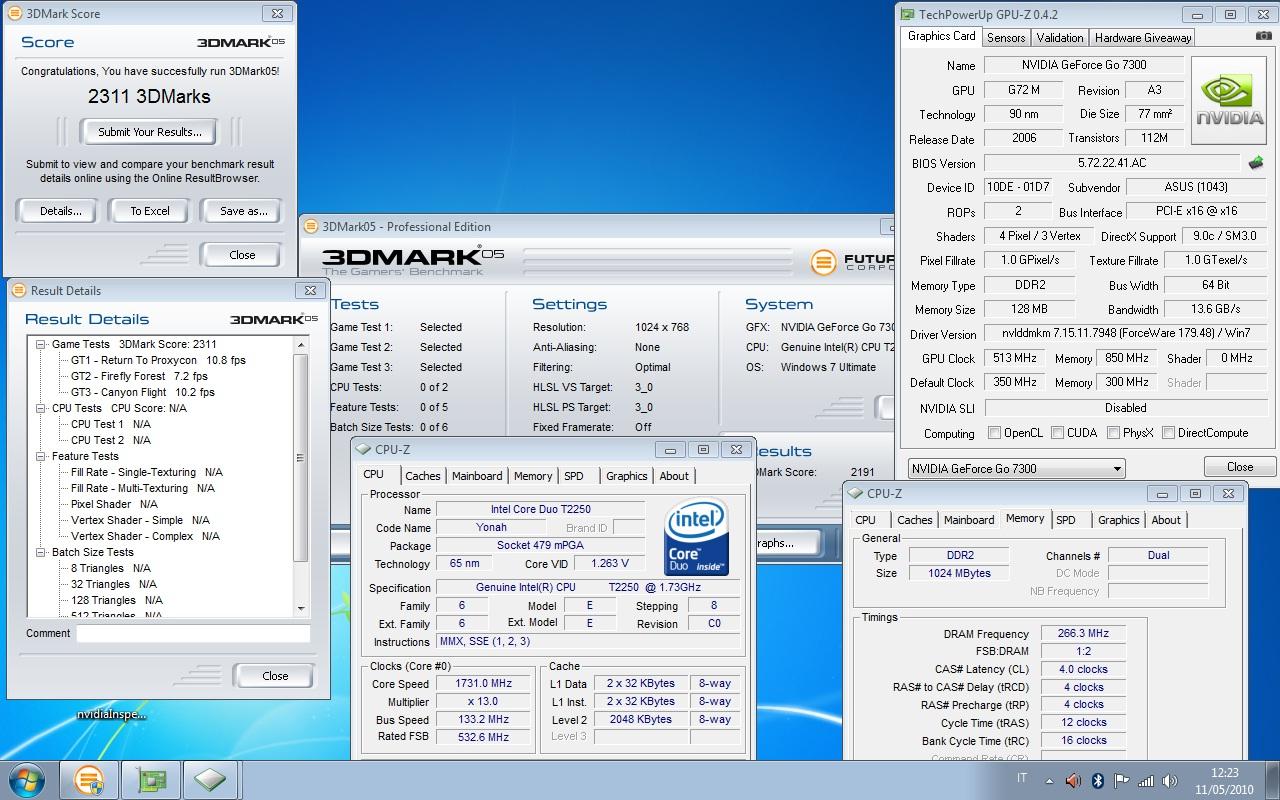Click the save BIOS chip icon in GPU-Z
Viewport: 1280px width, 800px height.
click(1256, 162)
